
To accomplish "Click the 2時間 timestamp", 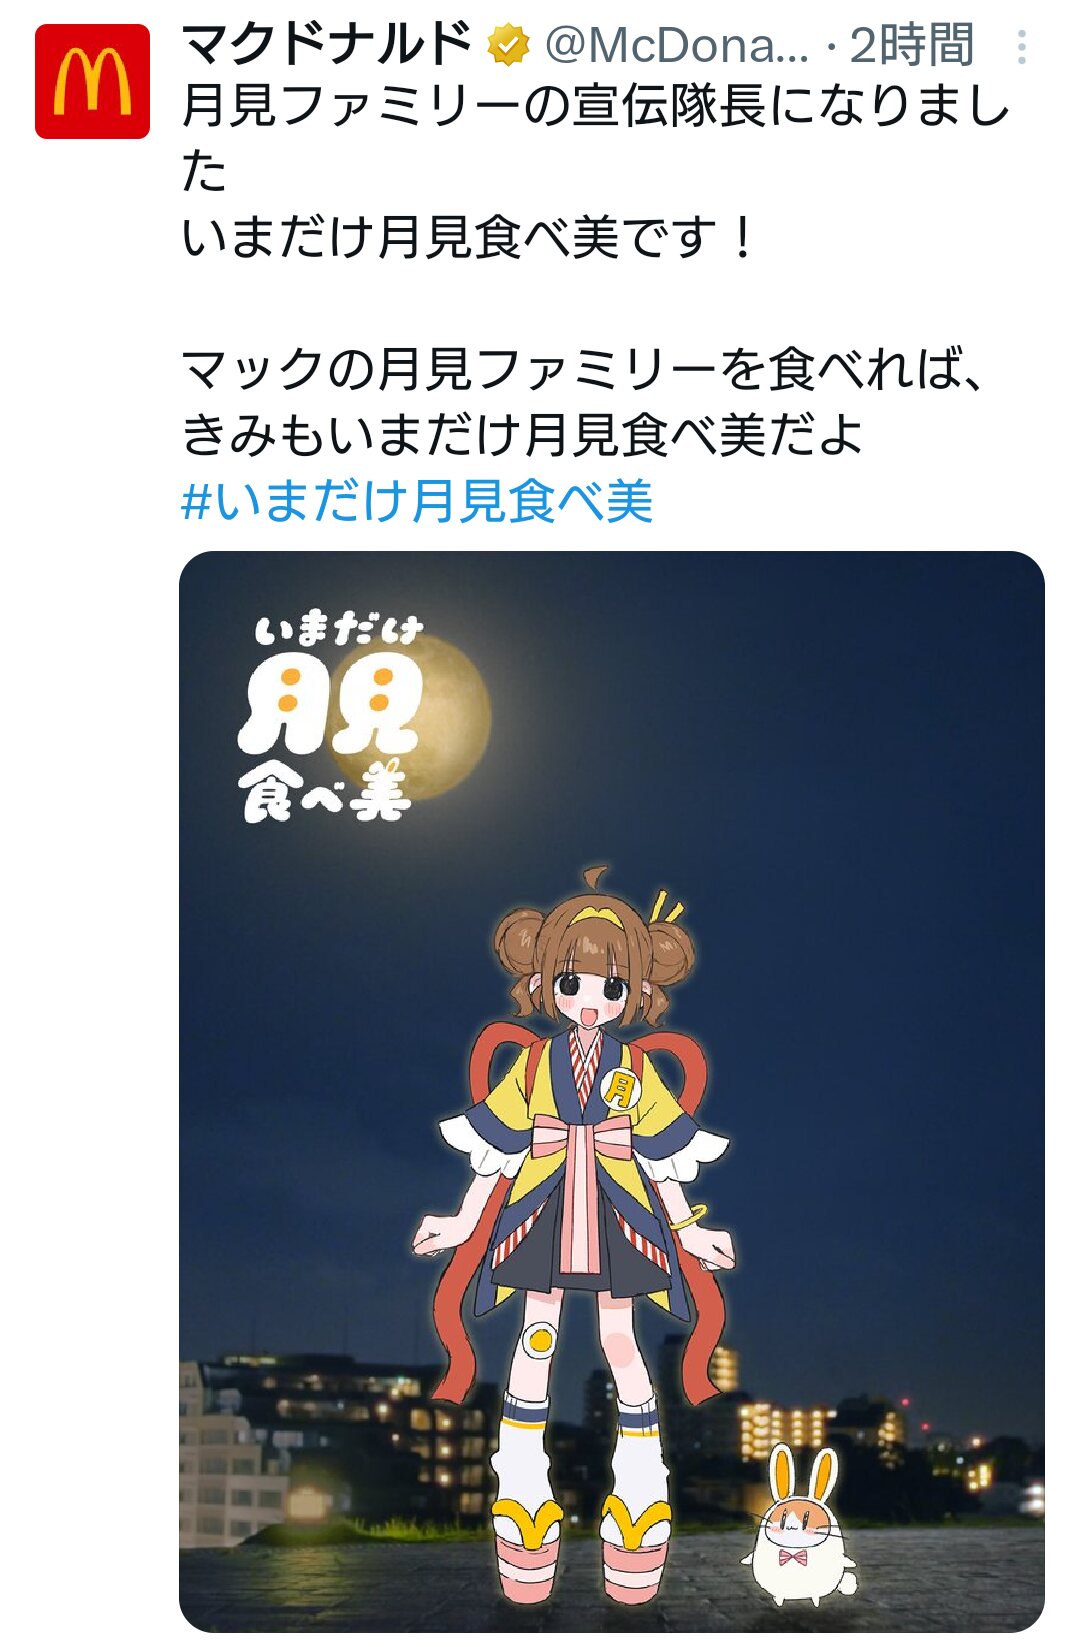I will pyautogui.click(x=911, y=45).
